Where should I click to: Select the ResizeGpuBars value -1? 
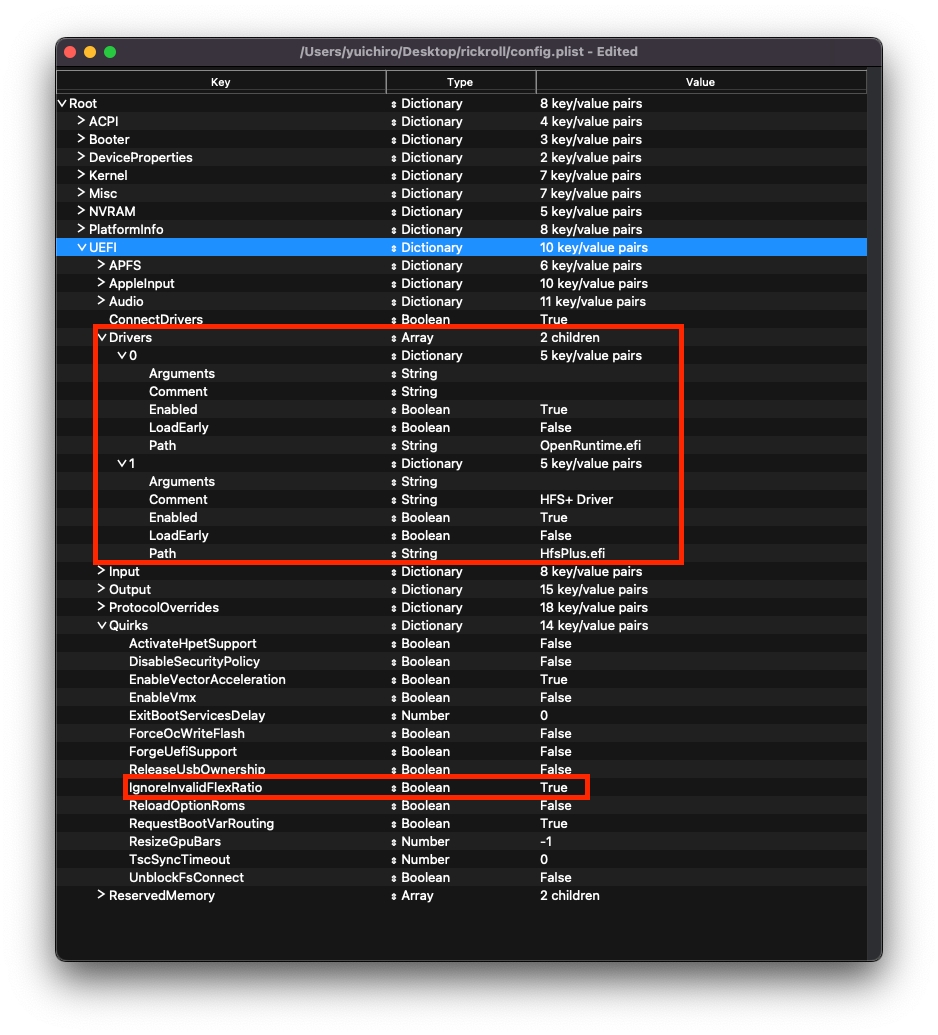[546, 841]
